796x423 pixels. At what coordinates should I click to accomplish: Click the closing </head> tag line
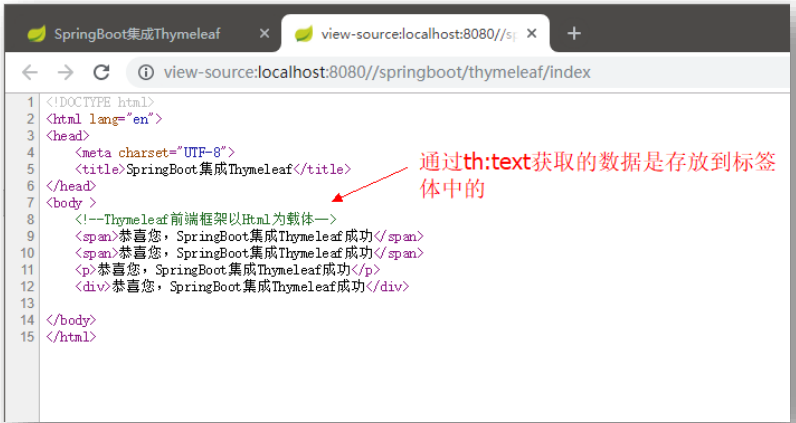click(71, 186)
